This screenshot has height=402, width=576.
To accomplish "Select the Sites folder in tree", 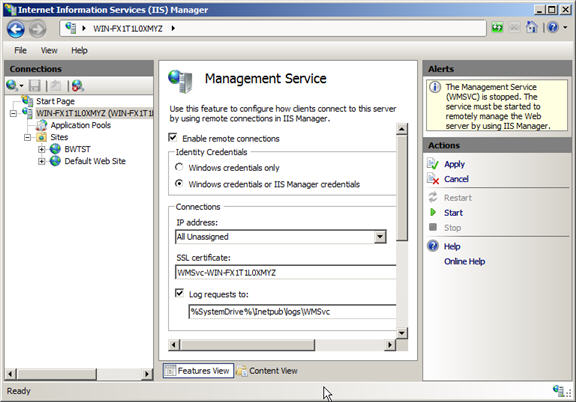I will click(59, 137).
